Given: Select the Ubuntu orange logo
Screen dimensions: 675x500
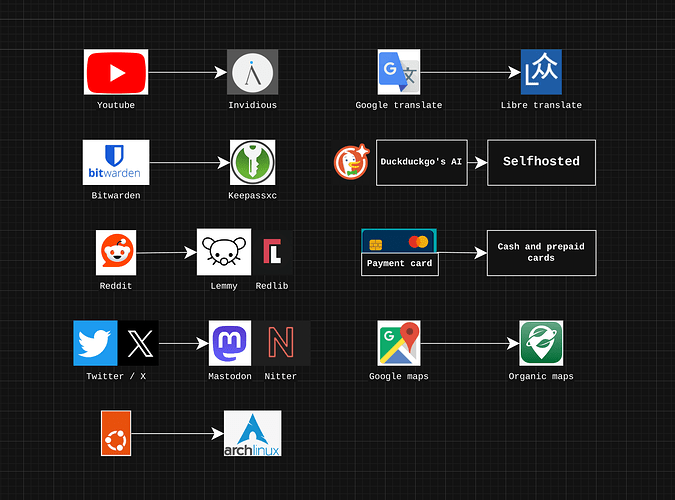Looking at the screenshot, I should click(116, 433).
